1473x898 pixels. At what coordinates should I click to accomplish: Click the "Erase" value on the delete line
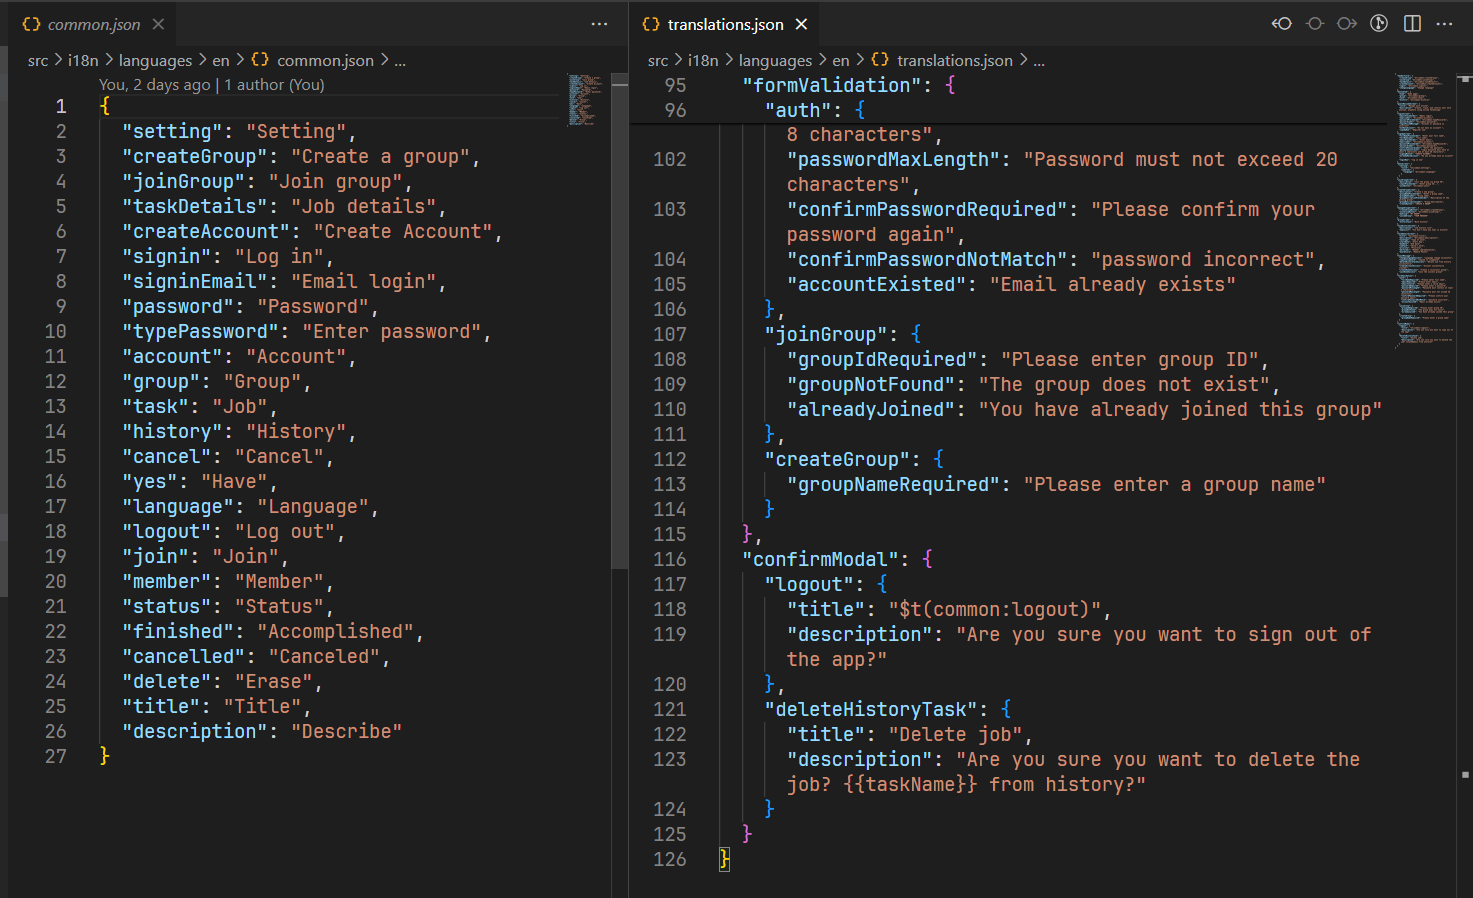[x=273, y=681]
